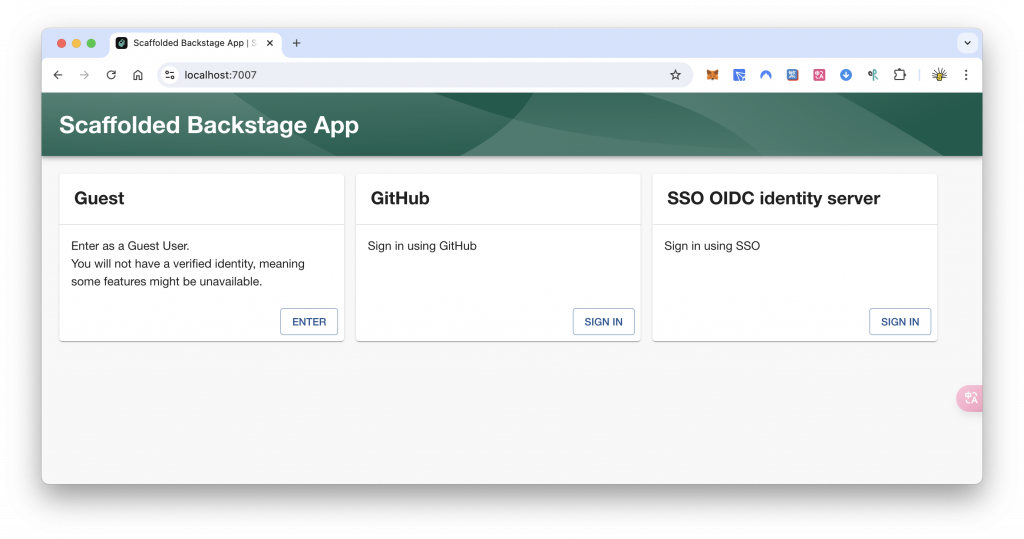Open the pink translate extension icon
1024x539 pixels.
819,75
